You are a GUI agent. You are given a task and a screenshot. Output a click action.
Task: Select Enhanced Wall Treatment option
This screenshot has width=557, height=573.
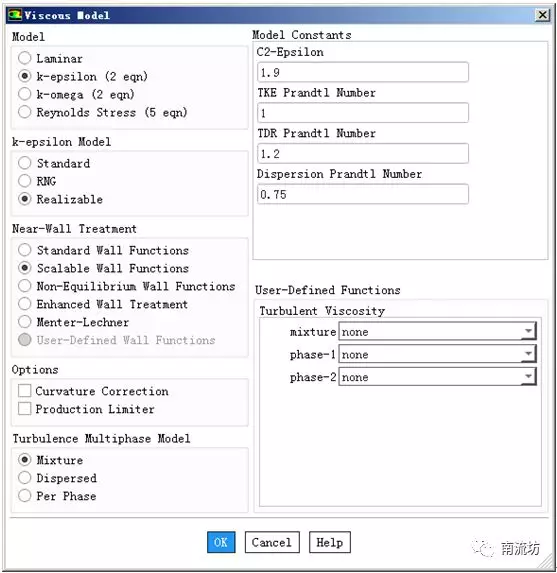24,304
